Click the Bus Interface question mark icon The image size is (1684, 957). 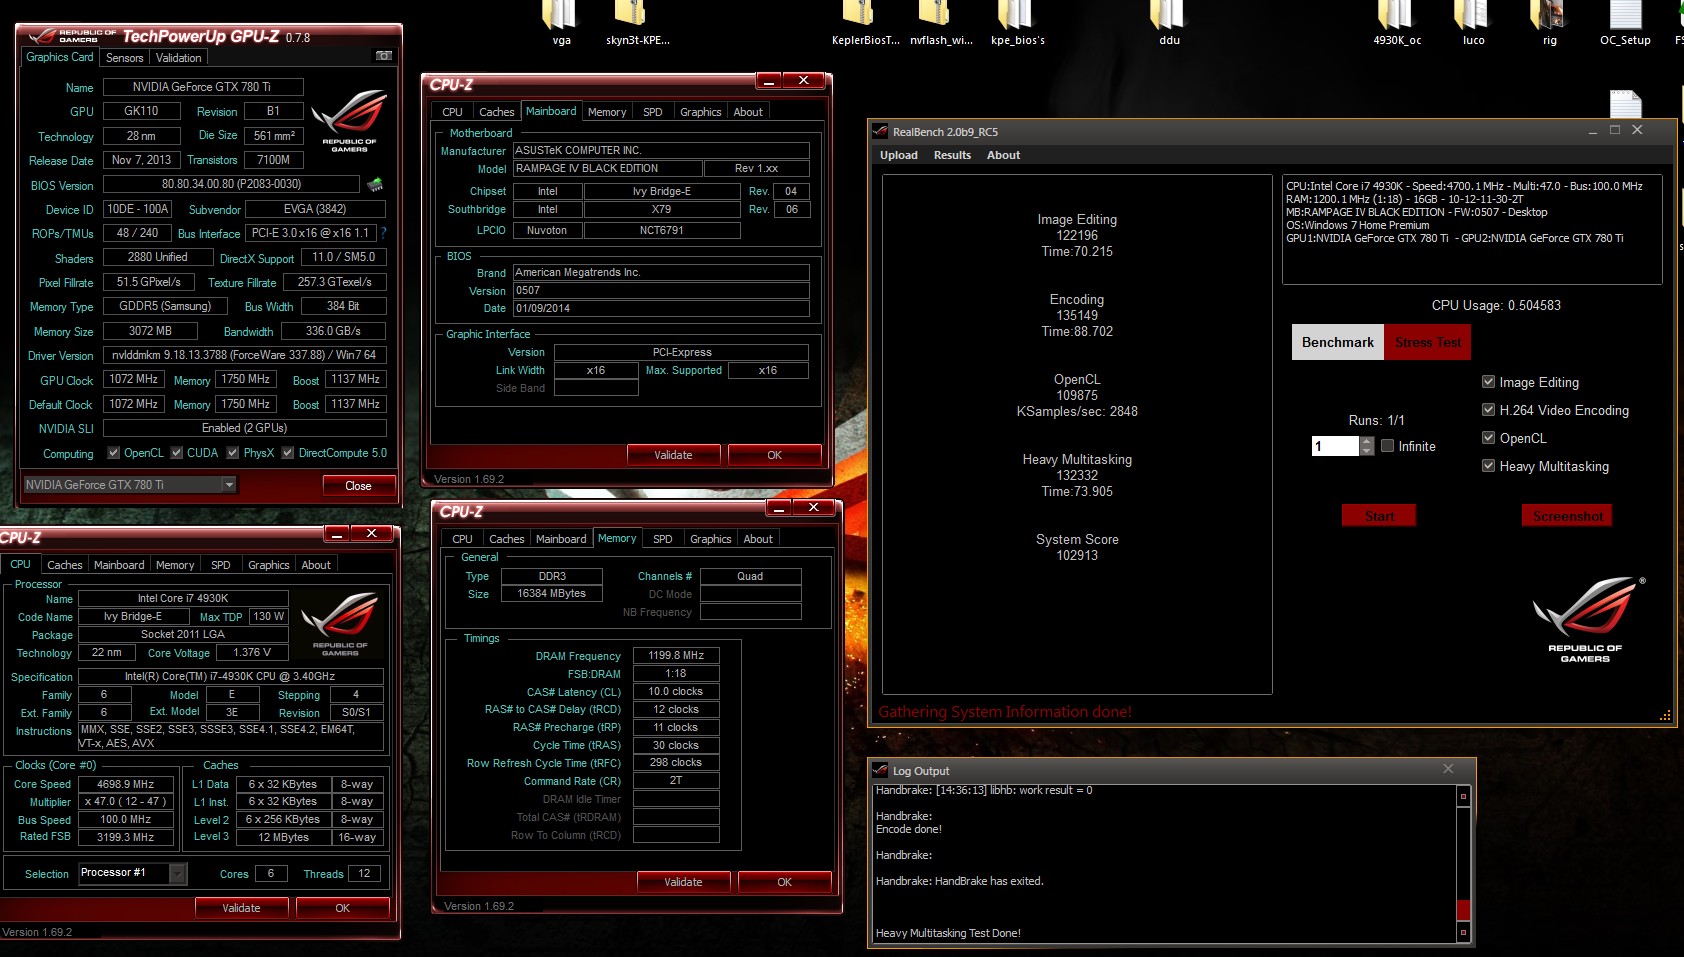[x=383, y=233]
